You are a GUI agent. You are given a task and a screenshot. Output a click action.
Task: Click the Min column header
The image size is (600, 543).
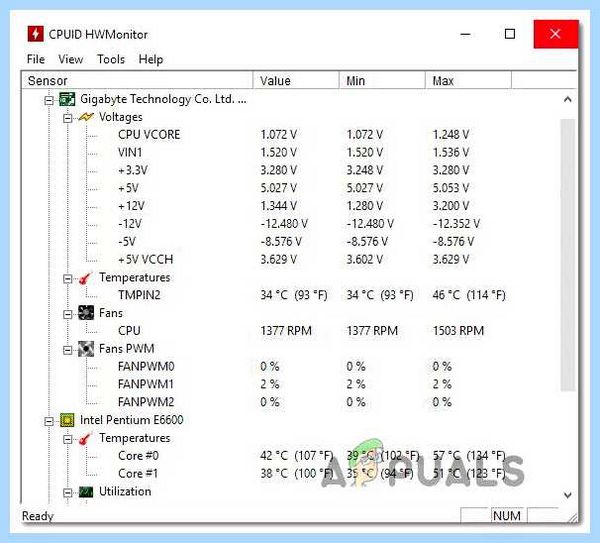coord(382,81)
